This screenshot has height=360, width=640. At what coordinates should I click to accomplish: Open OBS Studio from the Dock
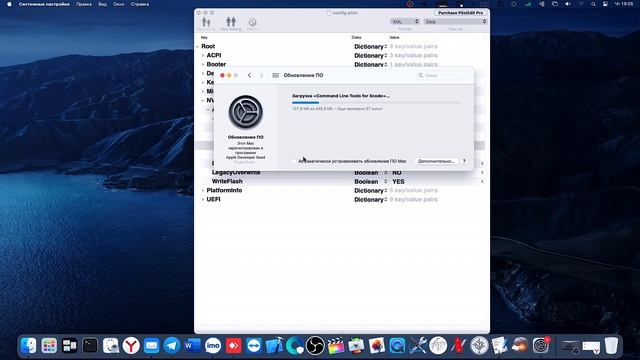tap(315, 346)
